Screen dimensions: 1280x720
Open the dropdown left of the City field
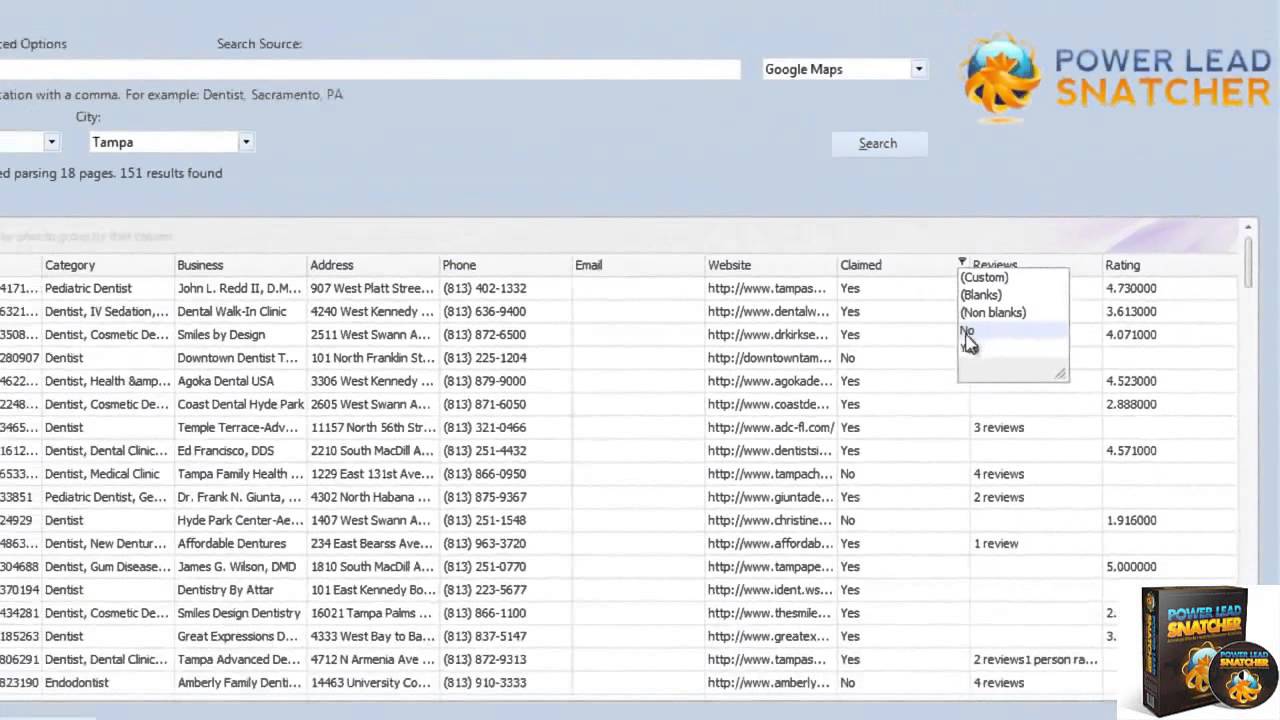tap(51, 142)
